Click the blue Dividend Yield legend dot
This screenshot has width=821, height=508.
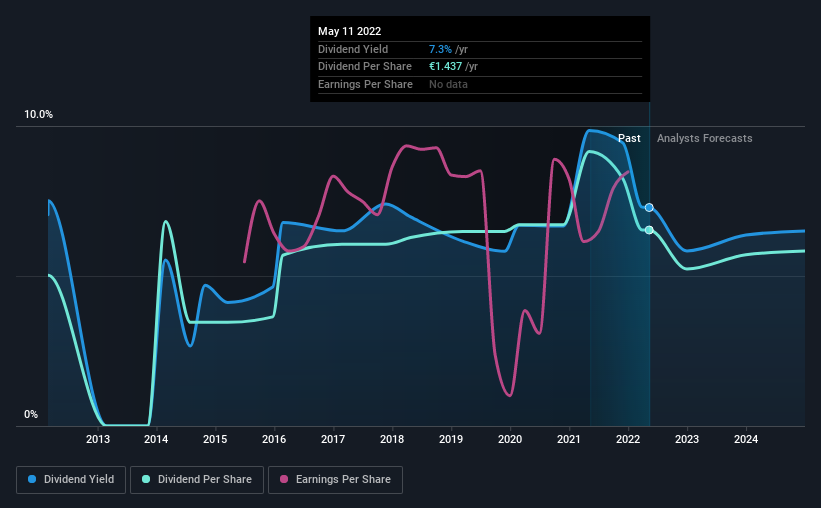pos(32,479)
